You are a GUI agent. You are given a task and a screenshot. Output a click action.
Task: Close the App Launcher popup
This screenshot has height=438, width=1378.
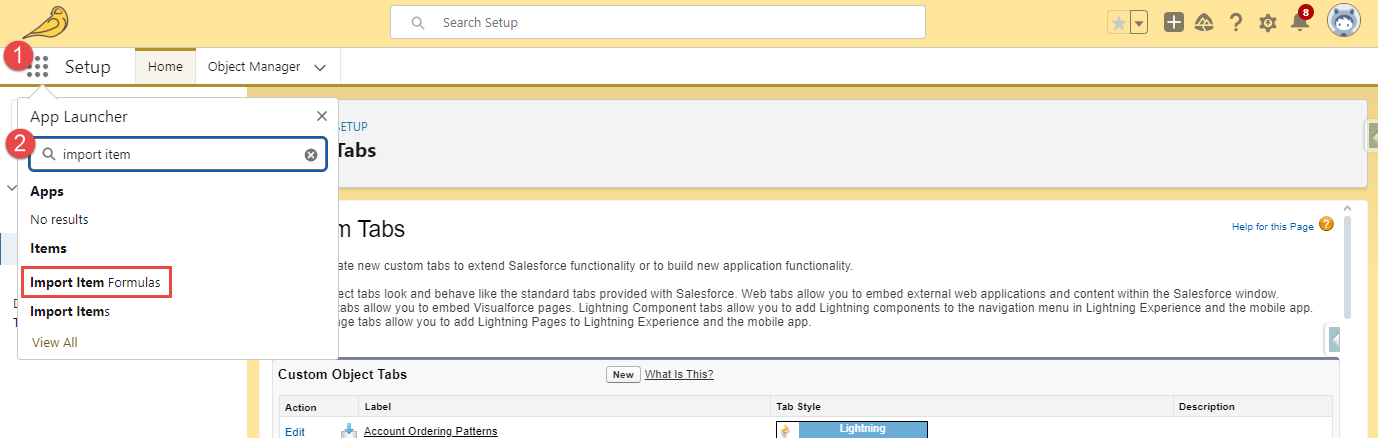coord(321,116)
